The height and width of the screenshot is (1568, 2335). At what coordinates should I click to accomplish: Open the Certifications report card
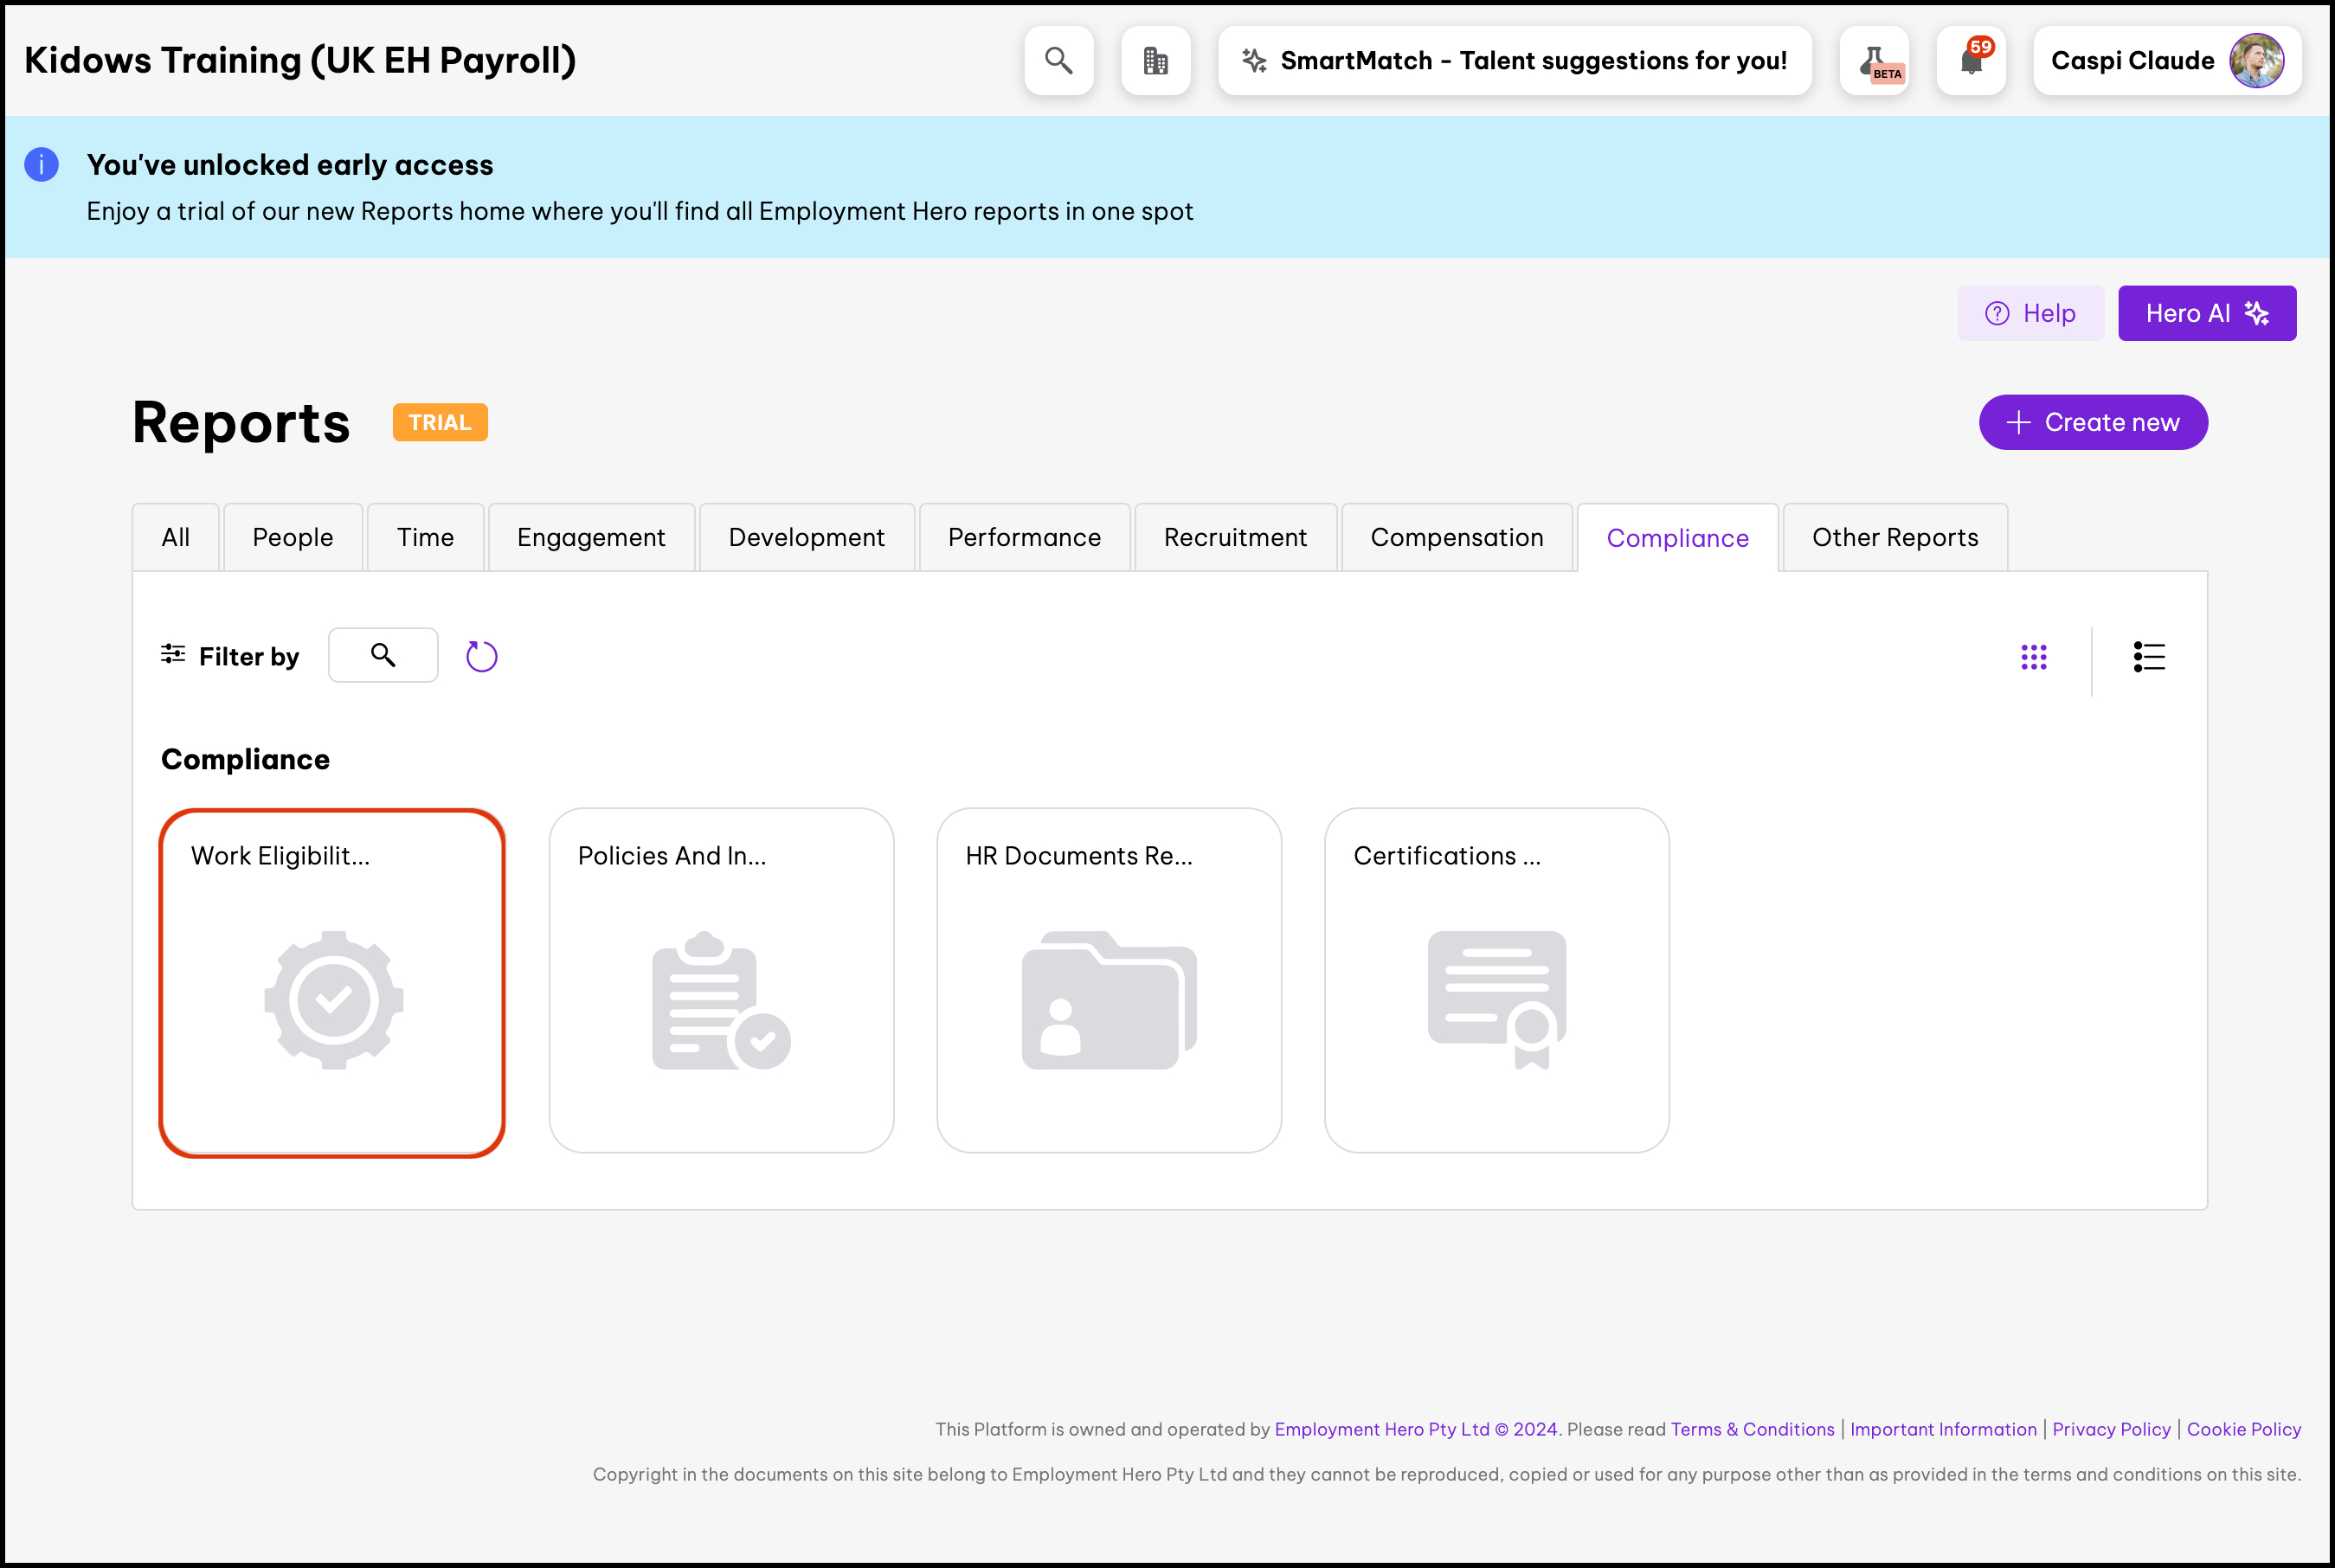[x=1496, y=980]
